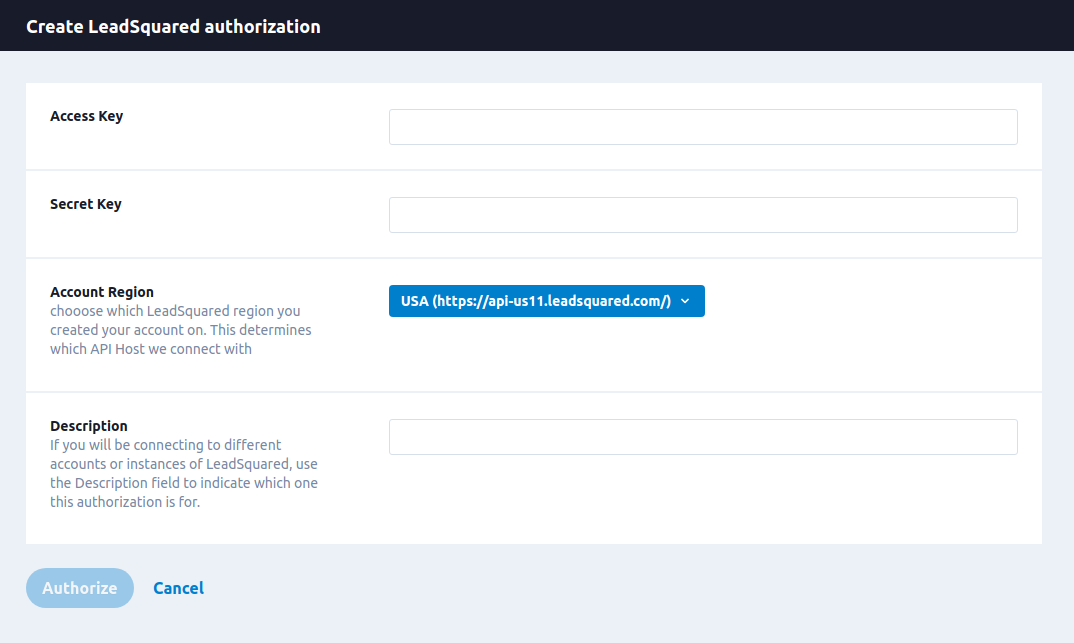Click the Account Region label
1074x643 pixels.
coord(101,292)
